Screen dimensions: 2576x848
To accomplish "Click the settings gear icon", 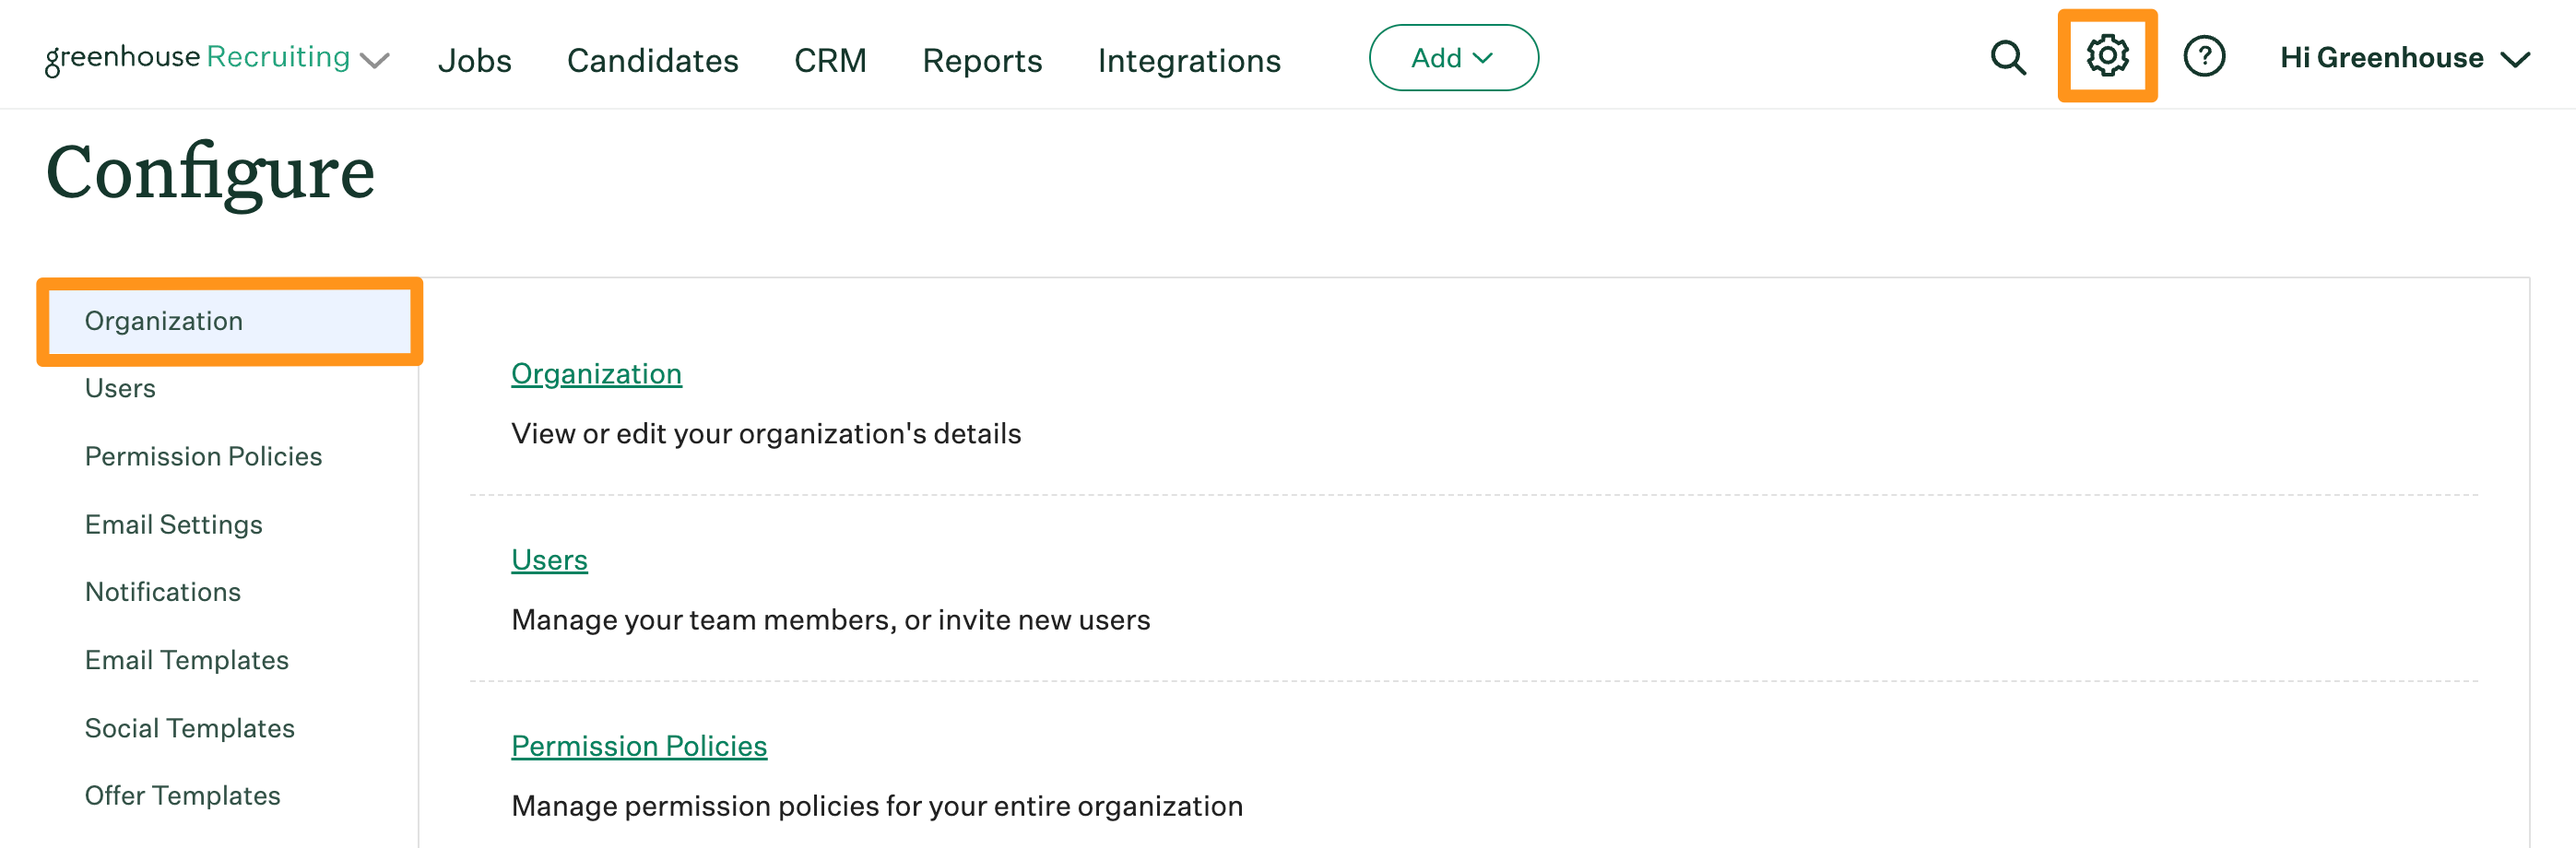I will pos(2107,57).
